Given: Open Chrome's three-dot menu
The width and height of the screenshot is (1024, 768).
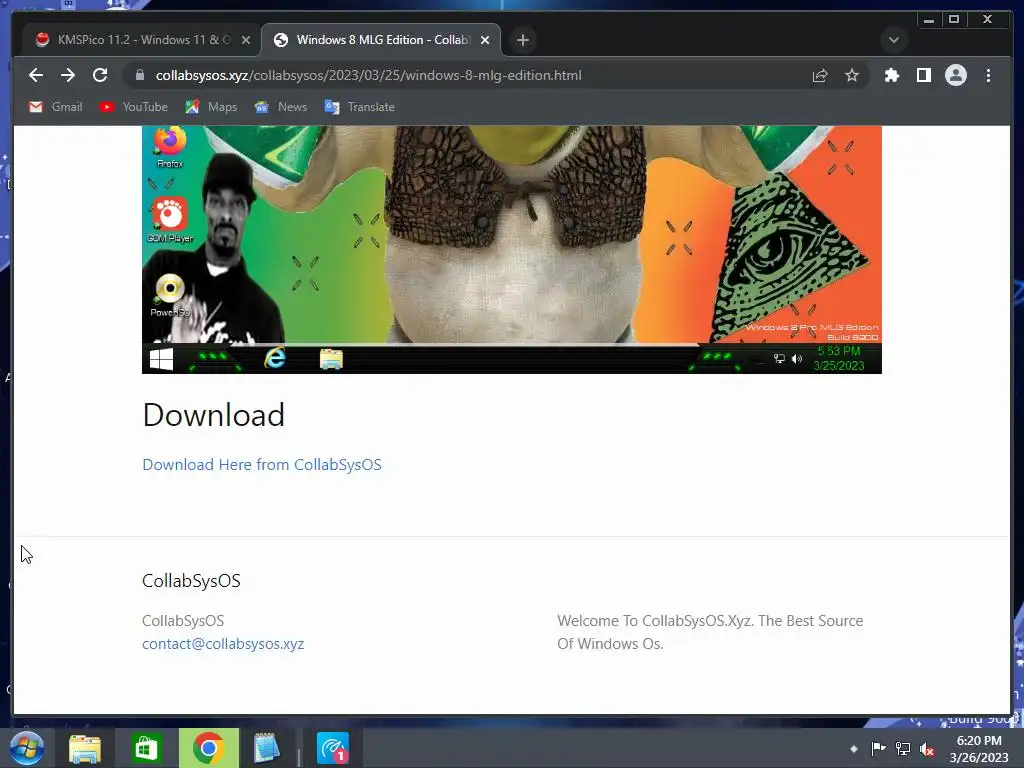Looking at the screenshot, I should 988,75.
